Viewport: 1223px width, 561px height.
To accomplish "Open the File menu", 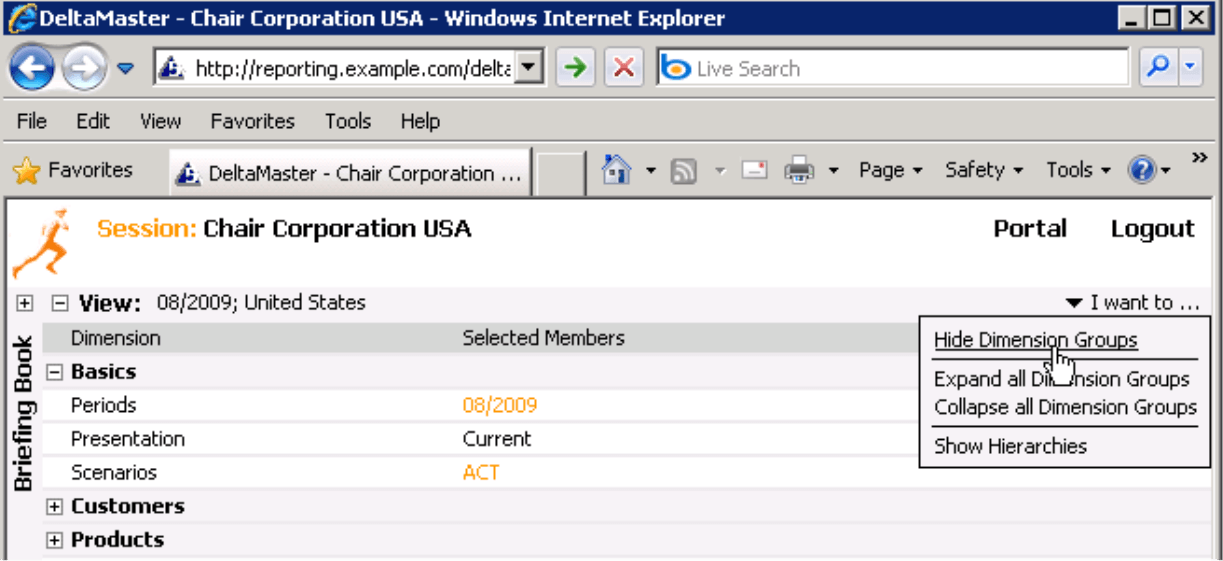I will click(x=32, y=121).
